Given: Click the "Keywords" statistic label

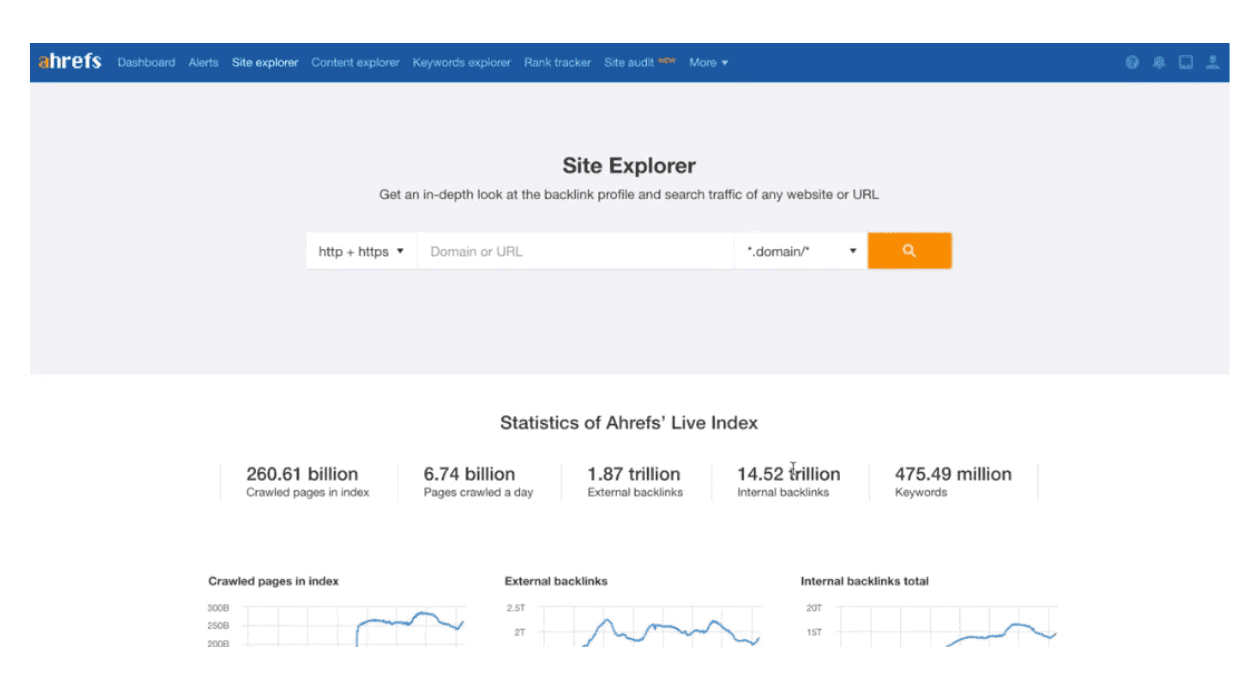Looking at the screenshot, I should [x=921, y=492].
